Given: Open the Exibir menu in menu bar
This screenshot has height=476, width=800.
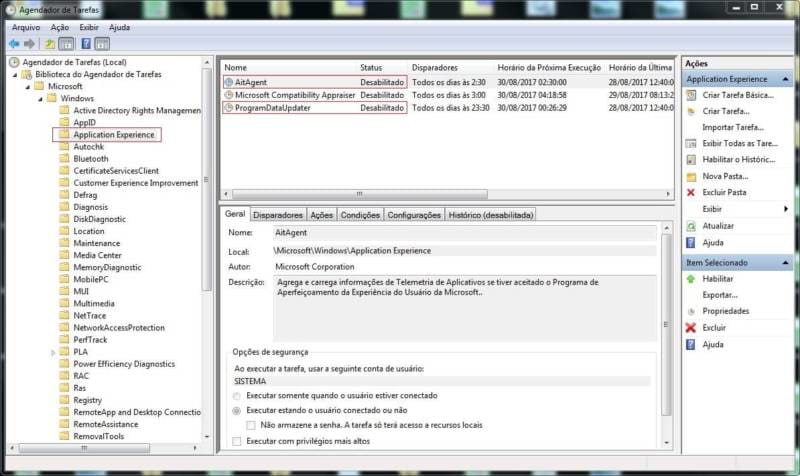Looking at the screenshot, I should (x=89, y=28).
